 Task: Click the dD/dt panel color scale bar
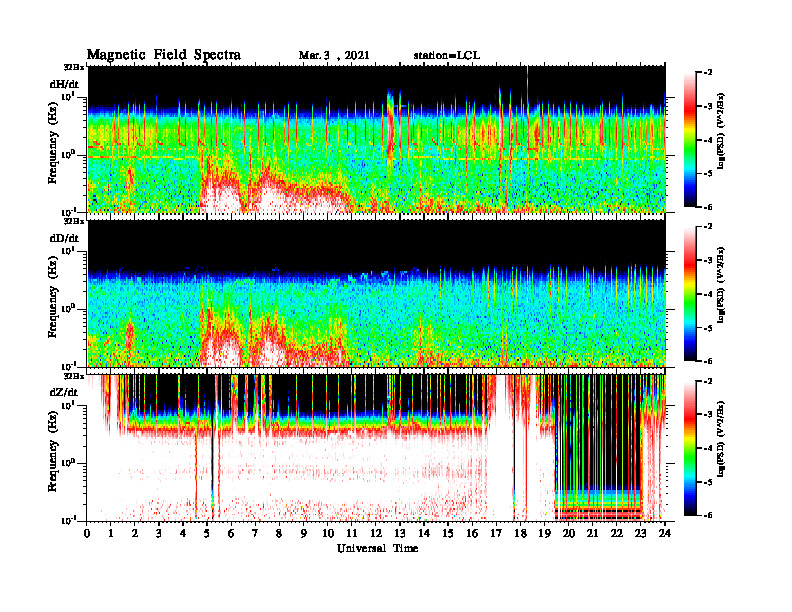690,294
